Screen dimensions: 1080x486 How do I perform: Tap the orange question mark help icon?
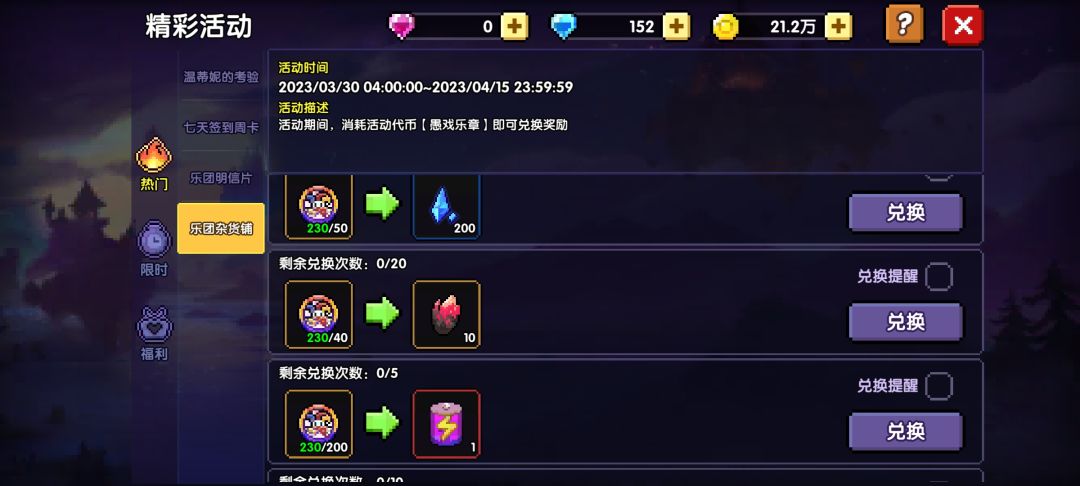pyautogui.click(x=904, y=25)
